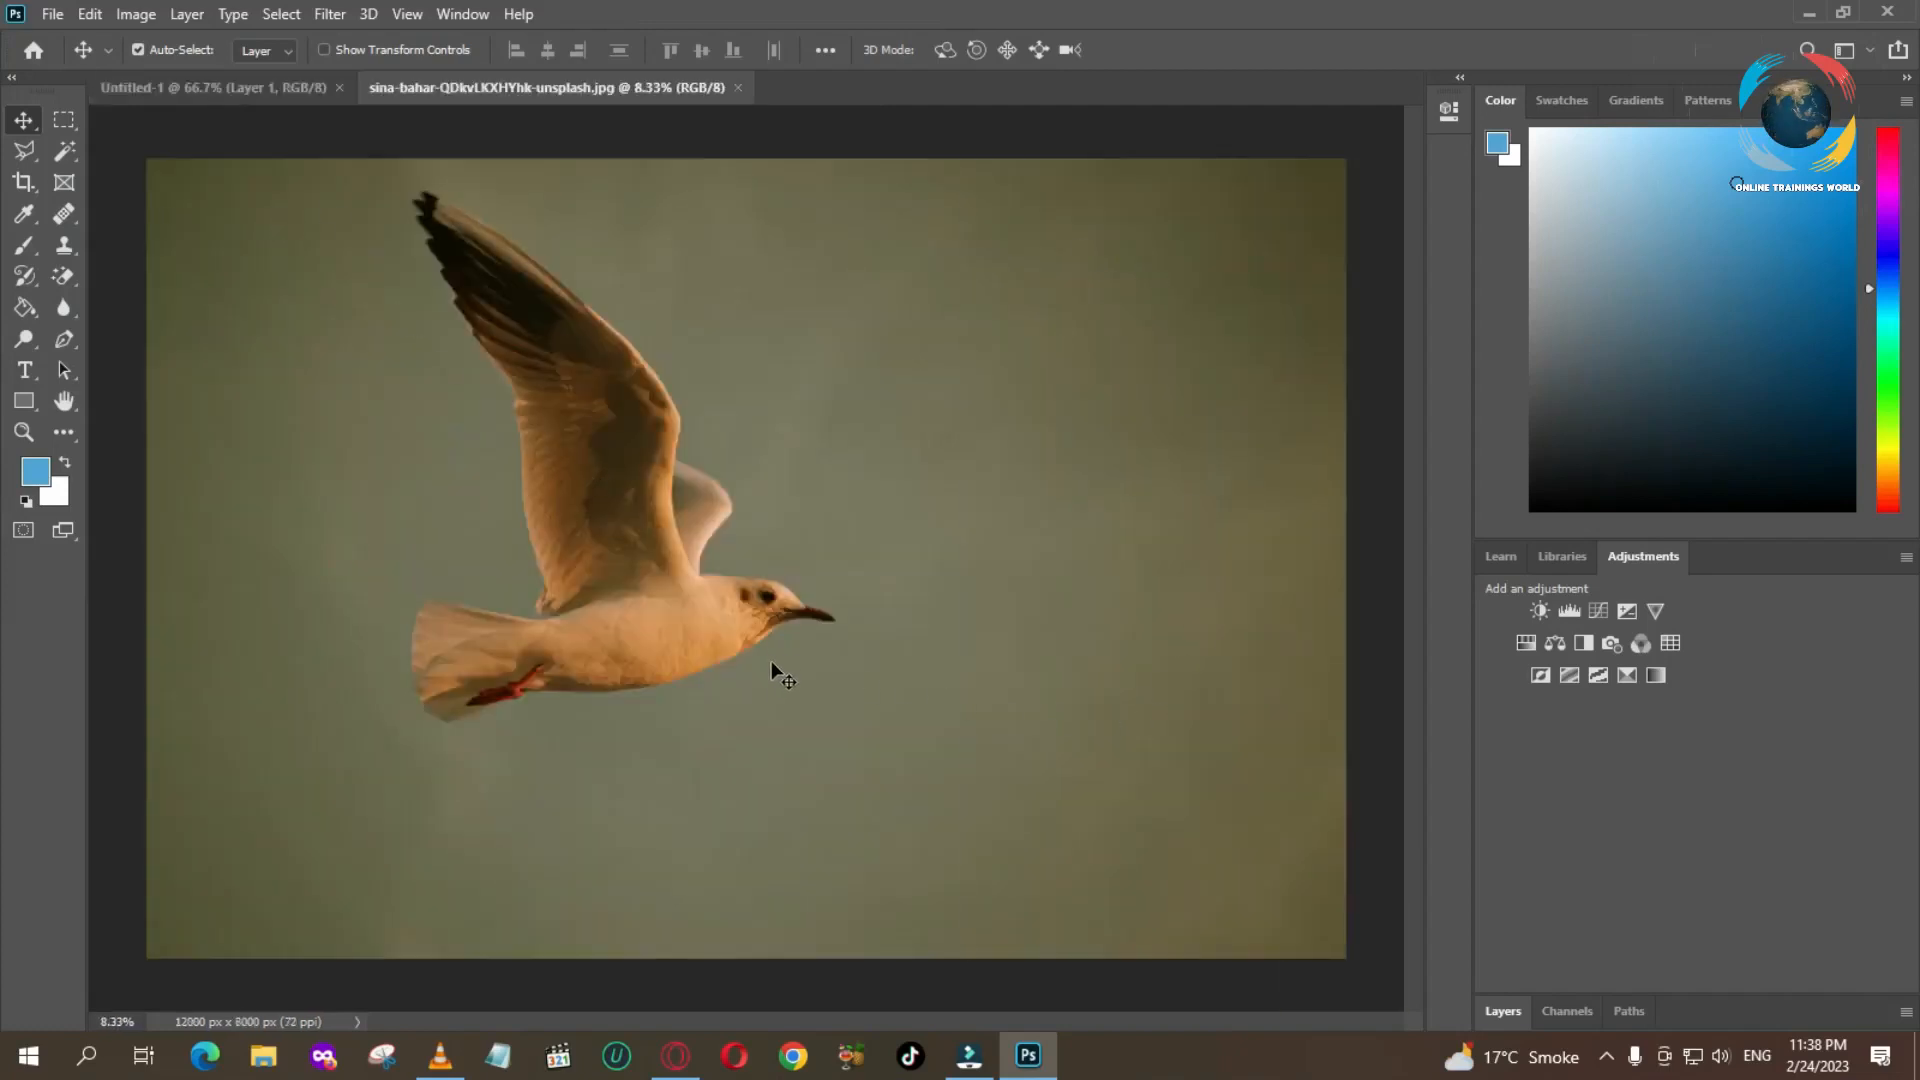
Task: Click the zoom percentage field 8.33%
Action: [x=117, y=1022]
